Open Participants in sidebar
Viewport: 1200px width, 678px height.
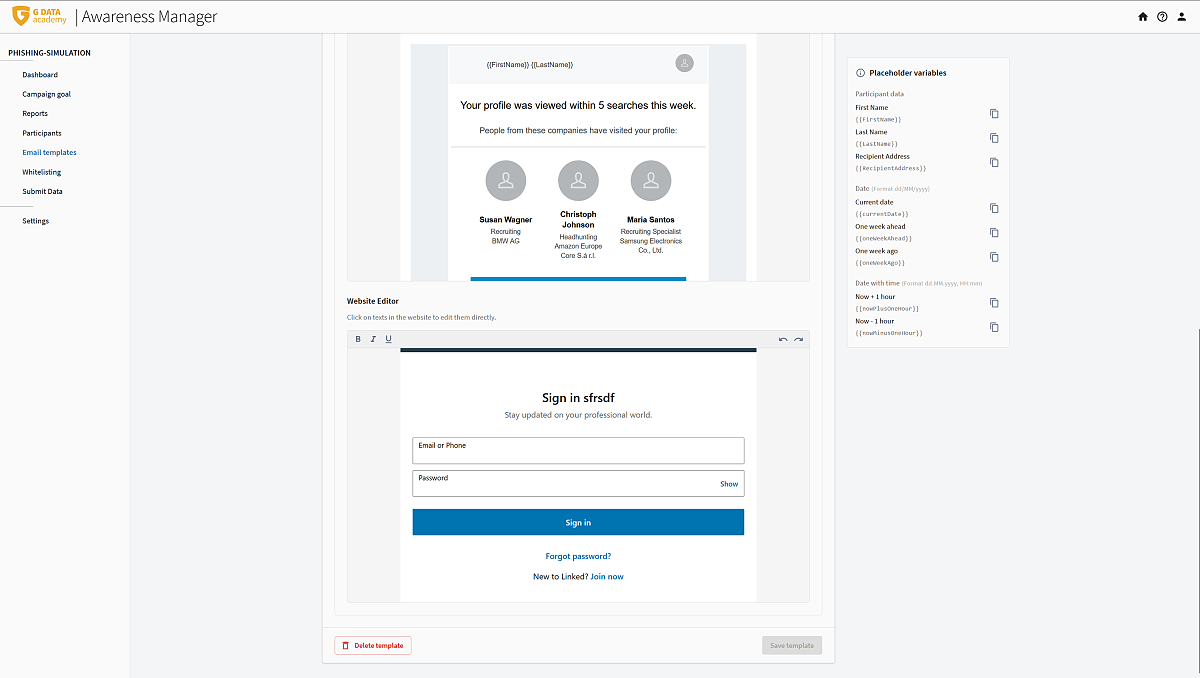42,133
